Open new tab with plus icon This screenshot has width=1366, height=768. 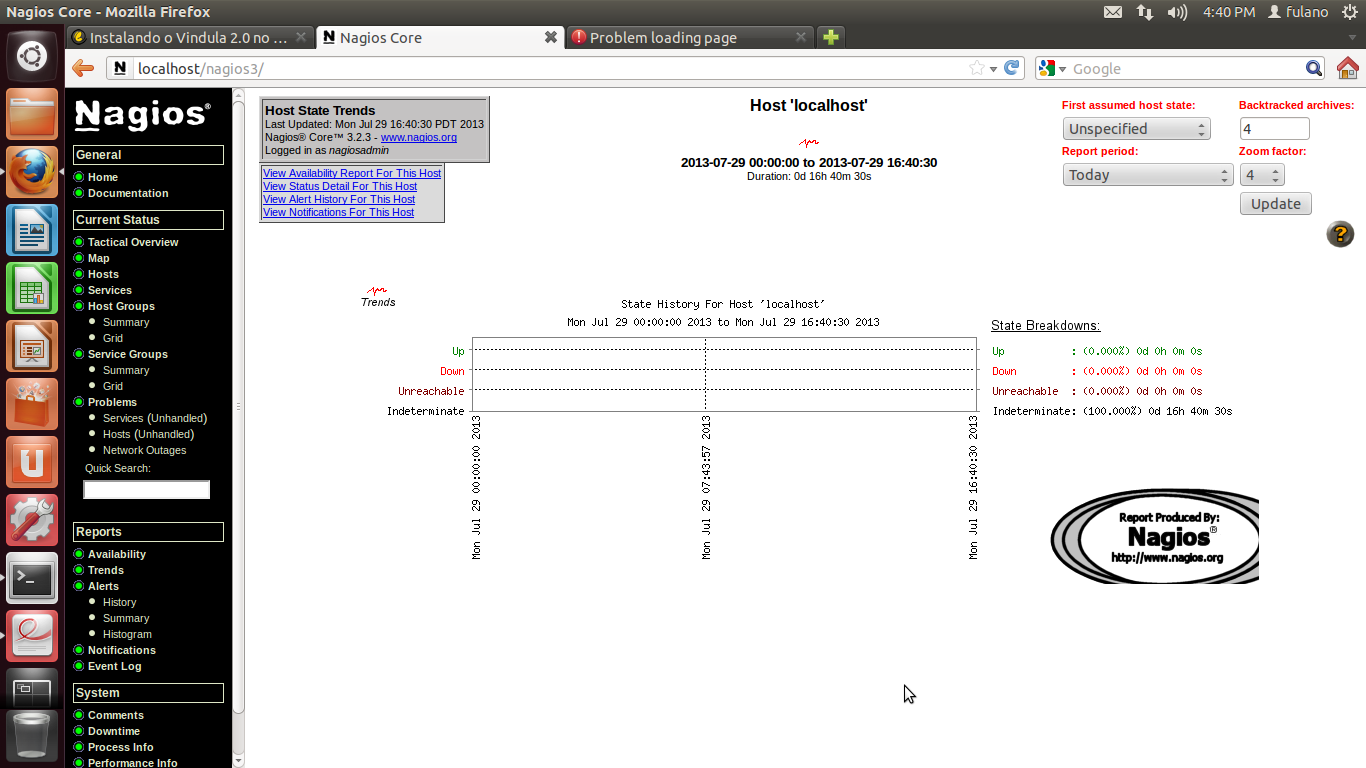pyautogui.click(x=830, y=37)
